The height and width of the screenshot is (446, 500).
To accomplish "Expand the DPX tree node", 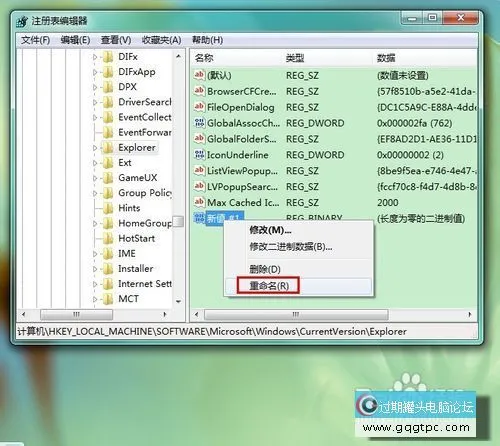I will 95,87.
